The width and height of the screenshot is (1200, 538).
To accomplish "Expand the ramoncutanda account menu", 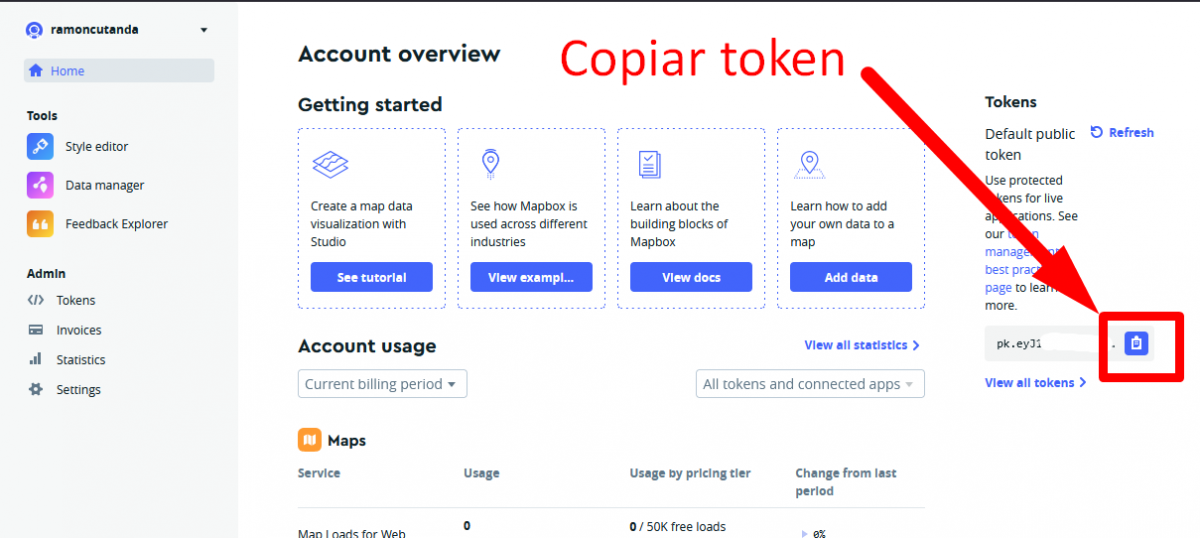I will click(204, 30).
